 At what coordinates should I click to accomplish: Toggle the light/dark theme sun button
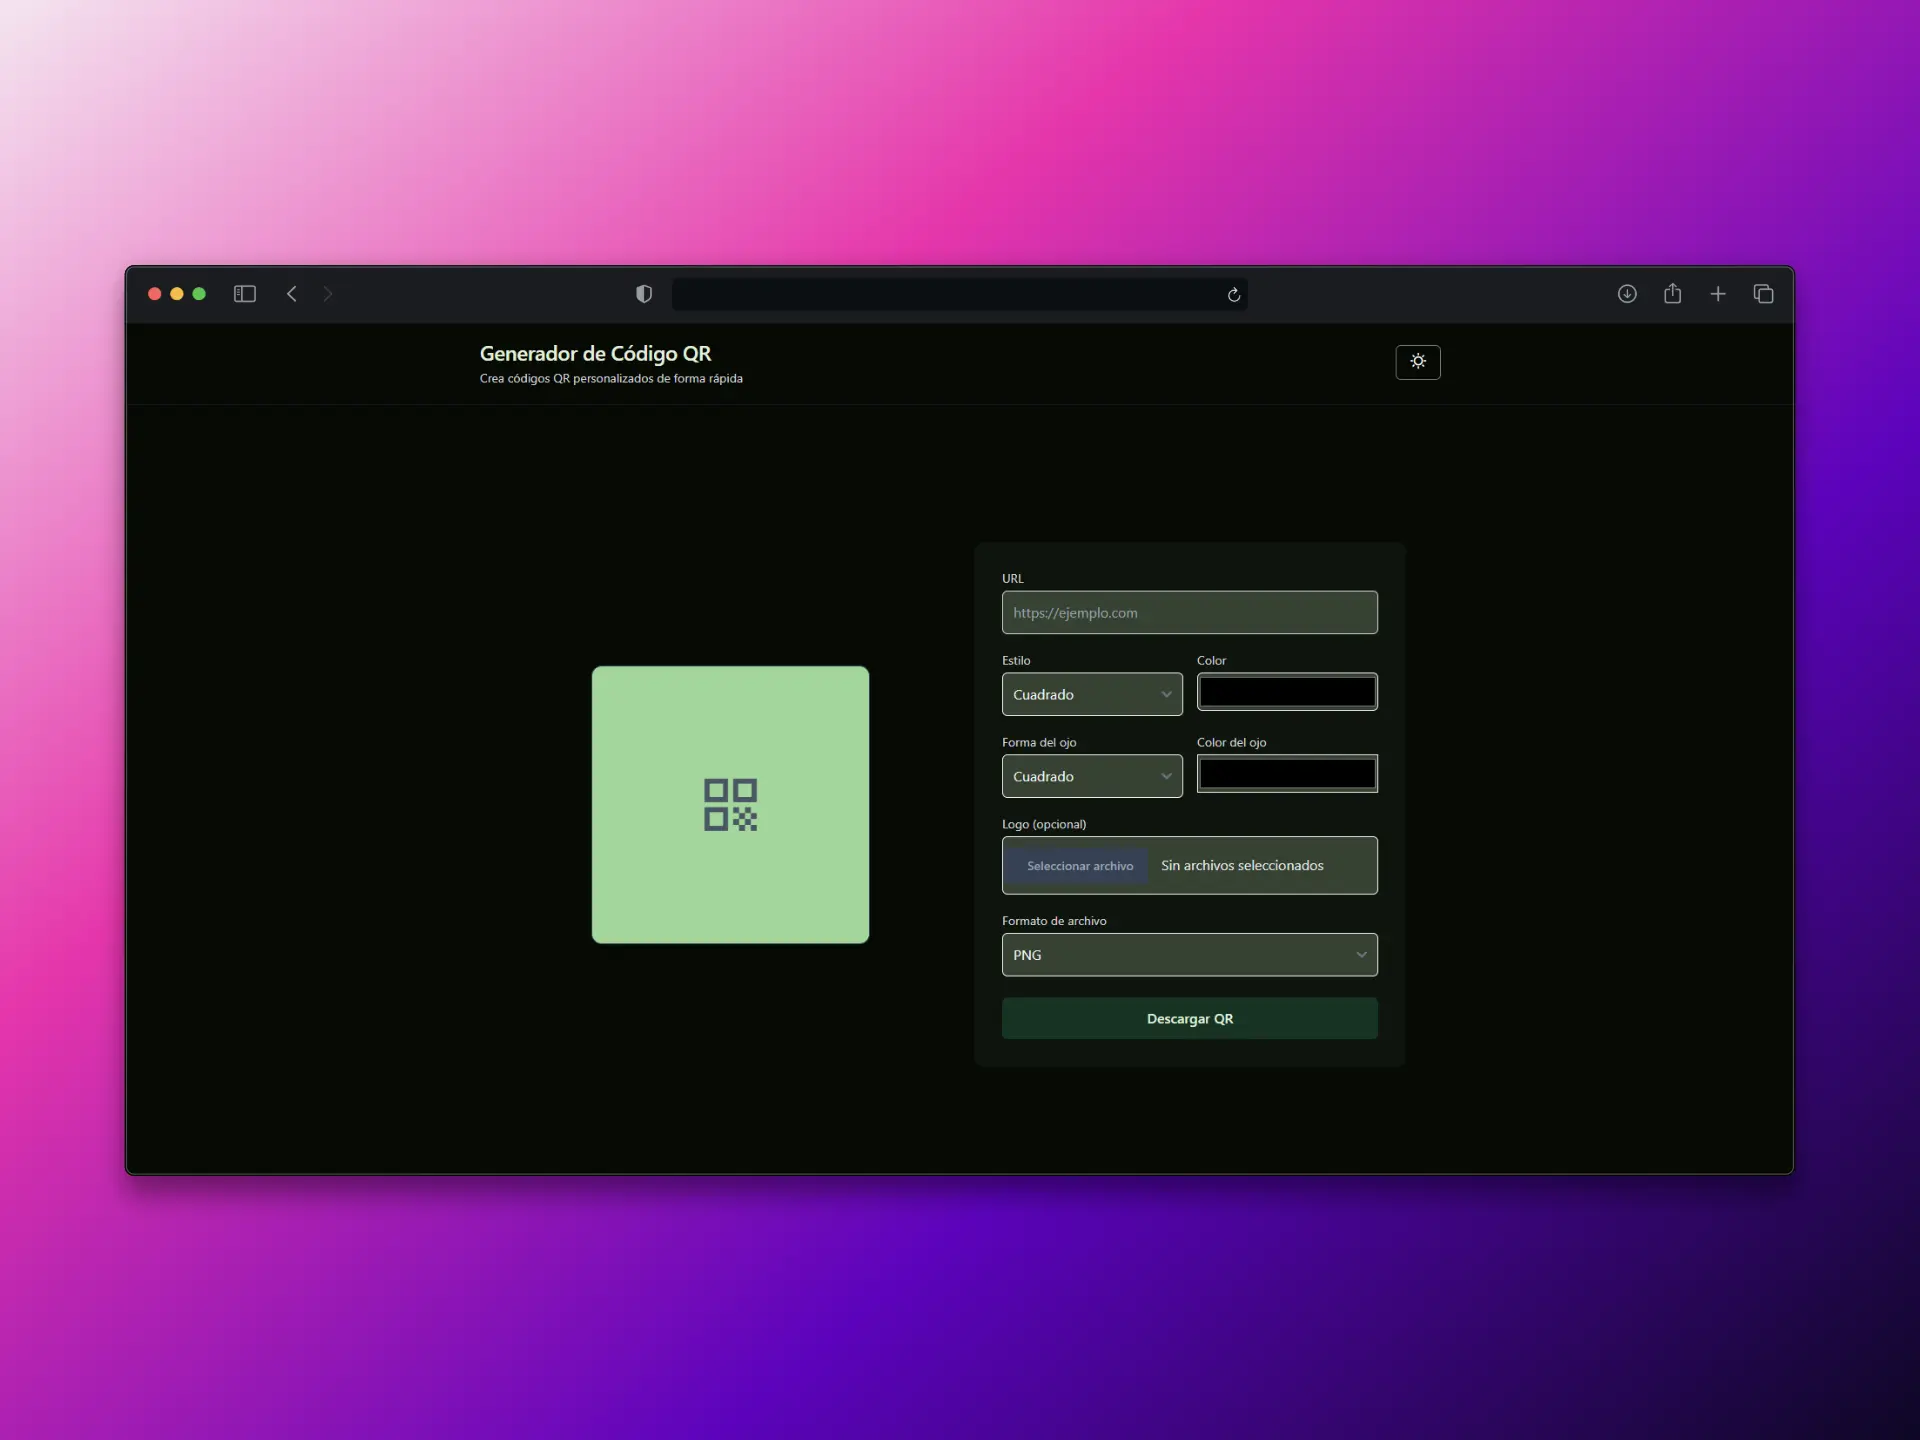pos(1417,362)
